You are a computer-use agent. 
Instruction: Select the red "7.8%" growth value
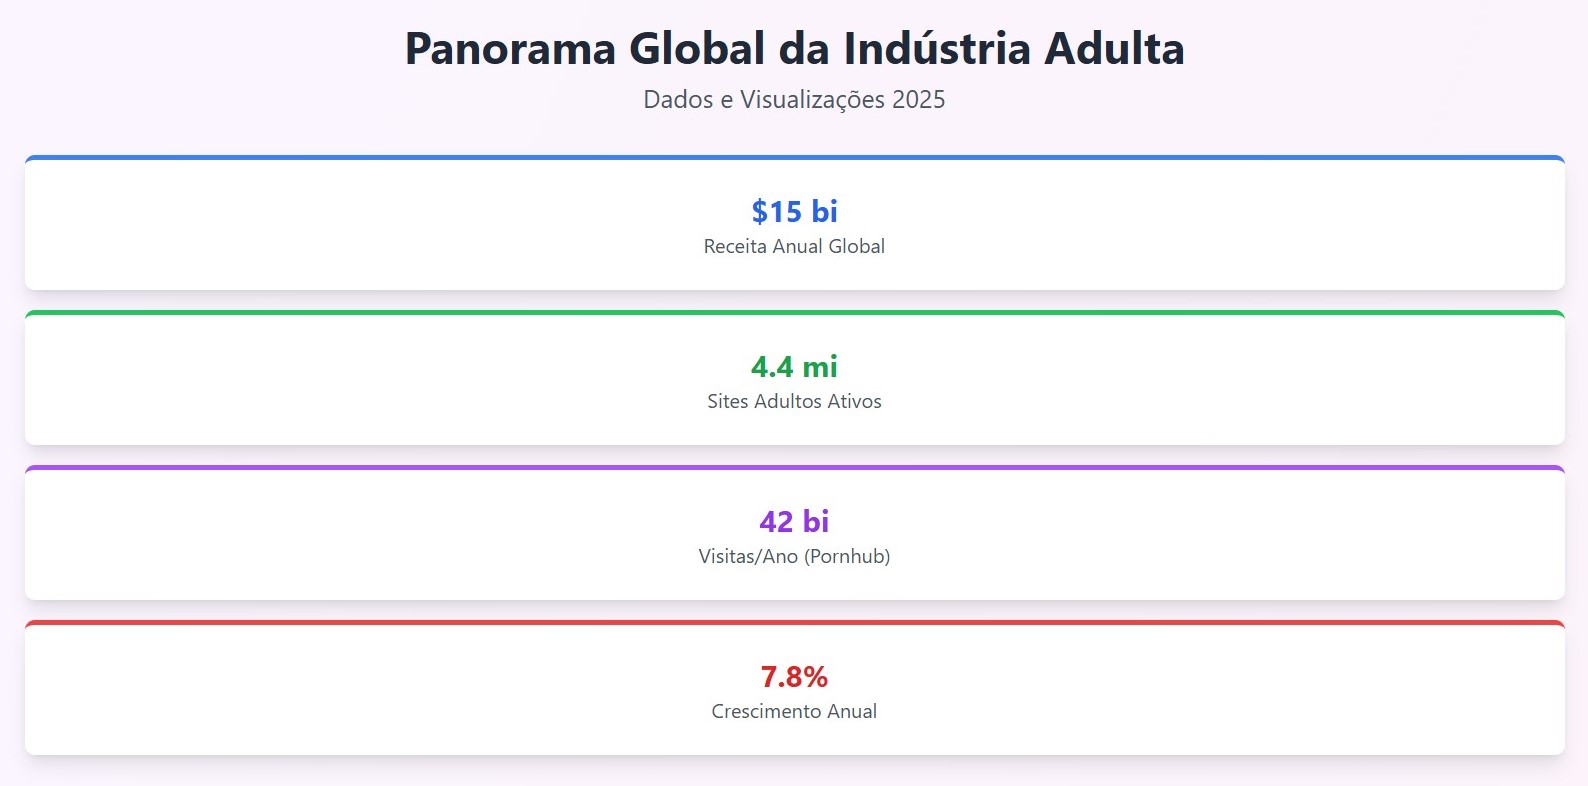[x=794, y=677]
